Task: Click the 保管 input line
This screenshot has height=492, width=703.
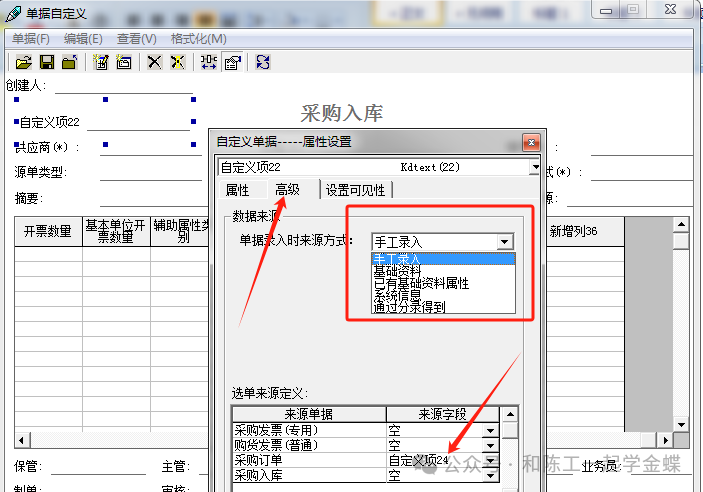Action: point(98,467)
